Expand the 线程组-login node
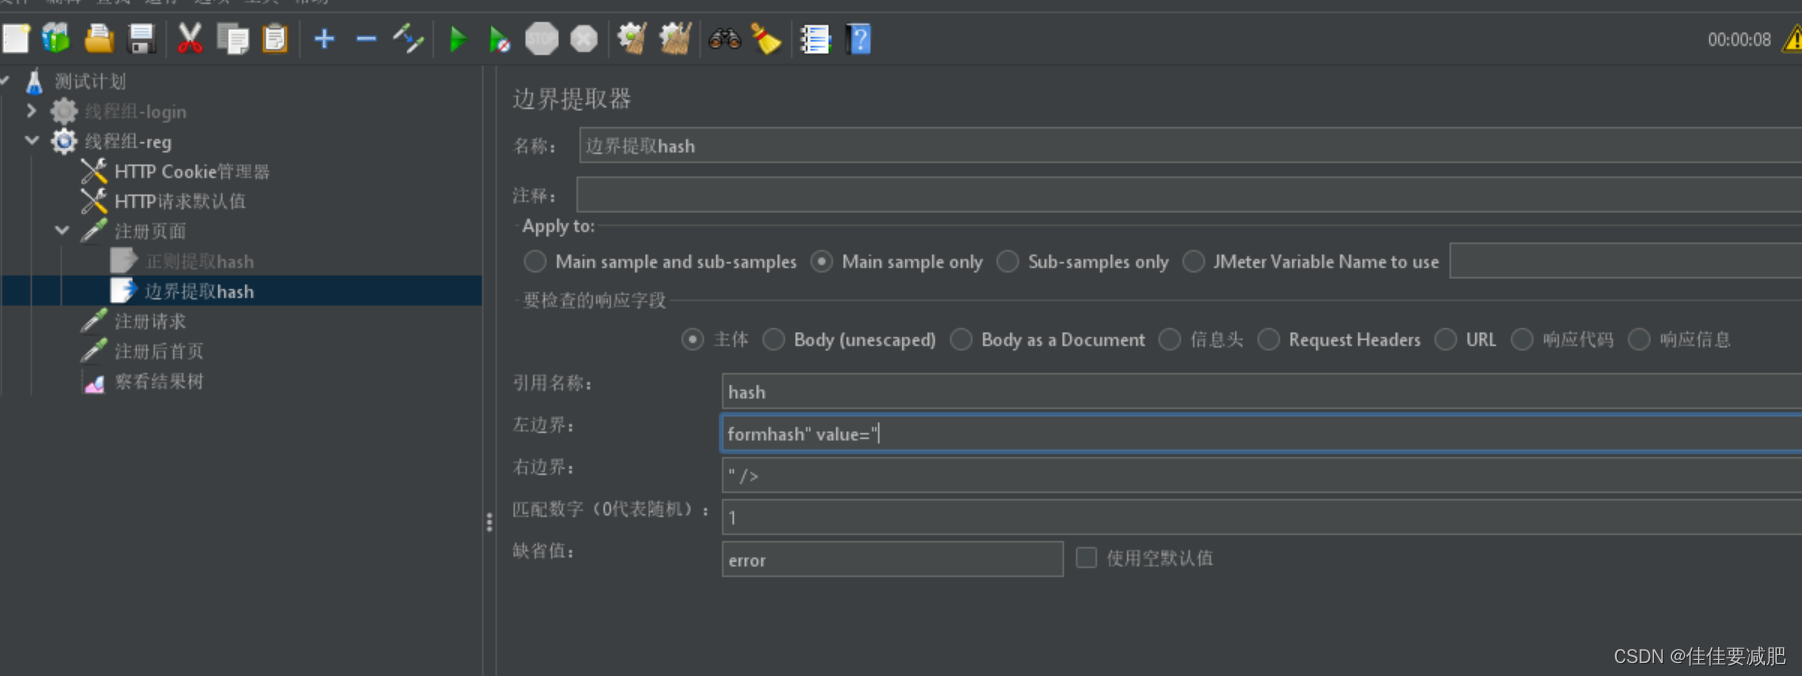This screenshot has width=1802, height=676. (31, 111)
